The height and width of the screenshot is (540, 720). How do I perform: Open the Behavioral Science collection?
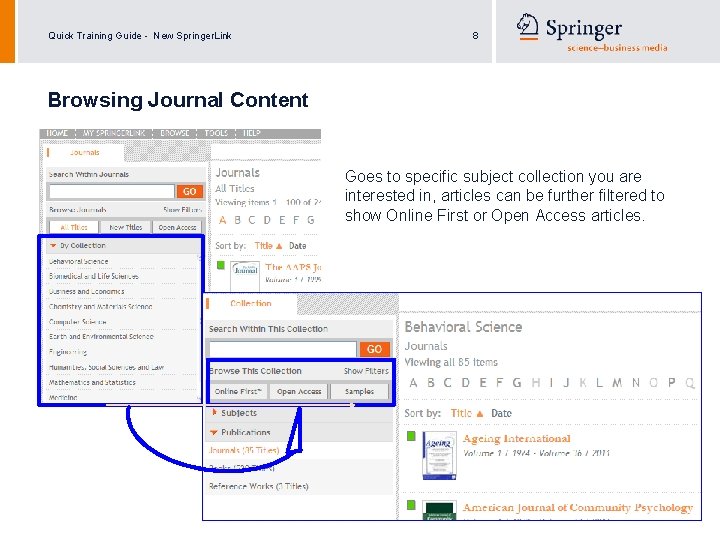pos(79,261)
